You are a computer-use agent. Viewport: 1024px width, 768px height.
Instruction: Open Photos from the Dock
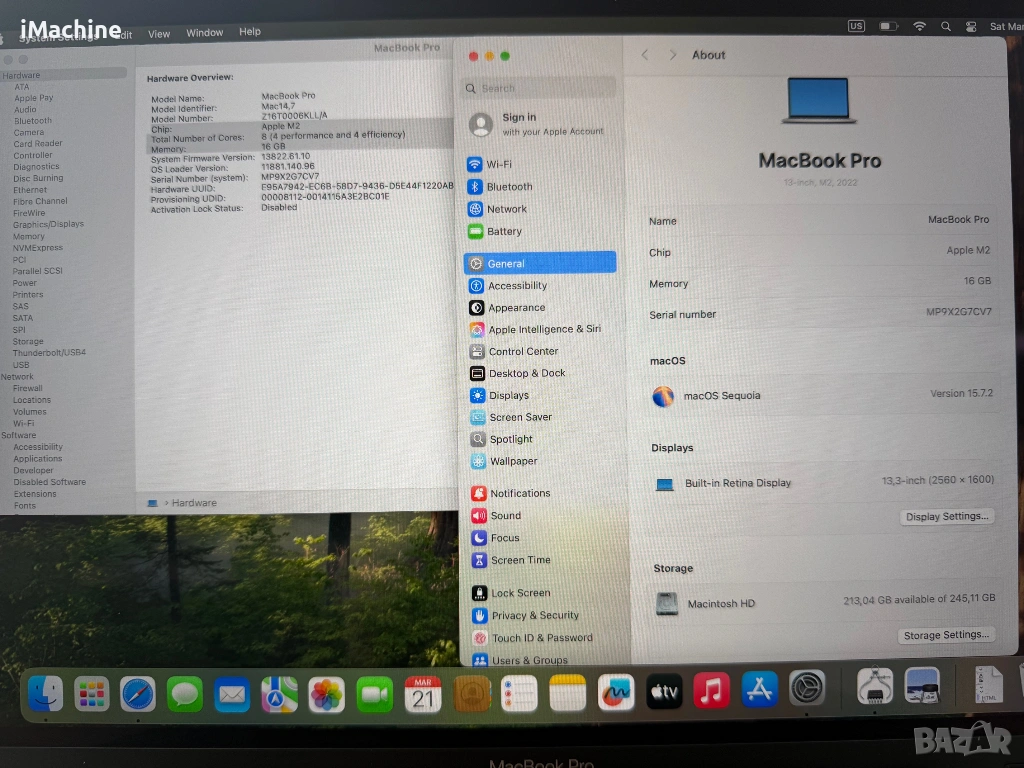pyautogui.click(x=327, y=694)
